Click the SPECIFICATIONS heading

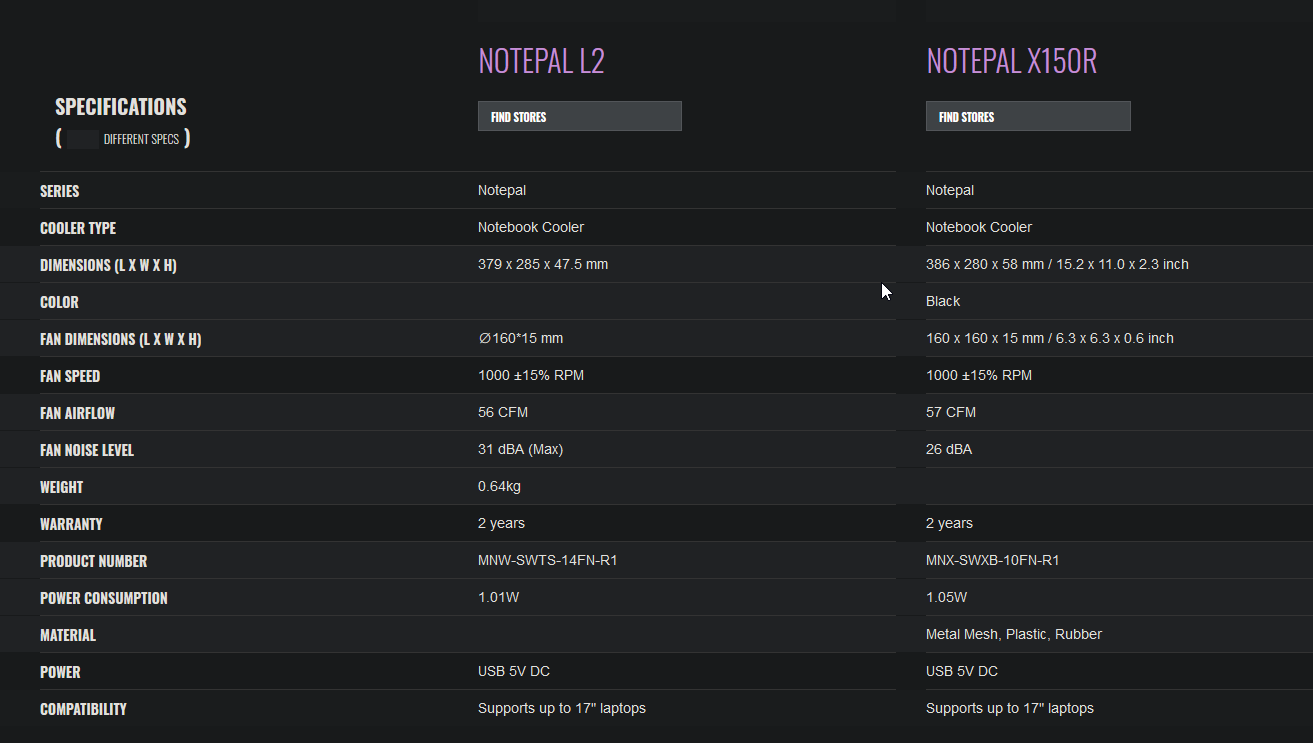pos(121,106)
